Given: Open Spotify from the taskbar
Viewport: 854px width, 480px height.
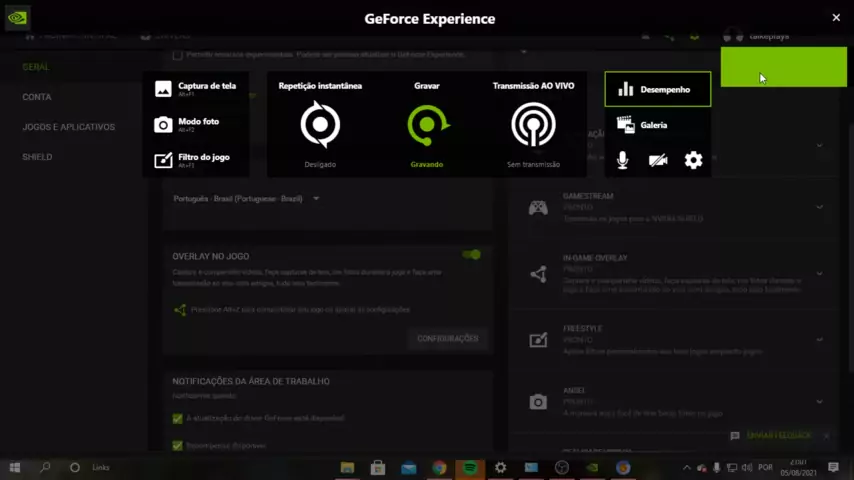Looking at the screenshot, I should tap(470, 467).
